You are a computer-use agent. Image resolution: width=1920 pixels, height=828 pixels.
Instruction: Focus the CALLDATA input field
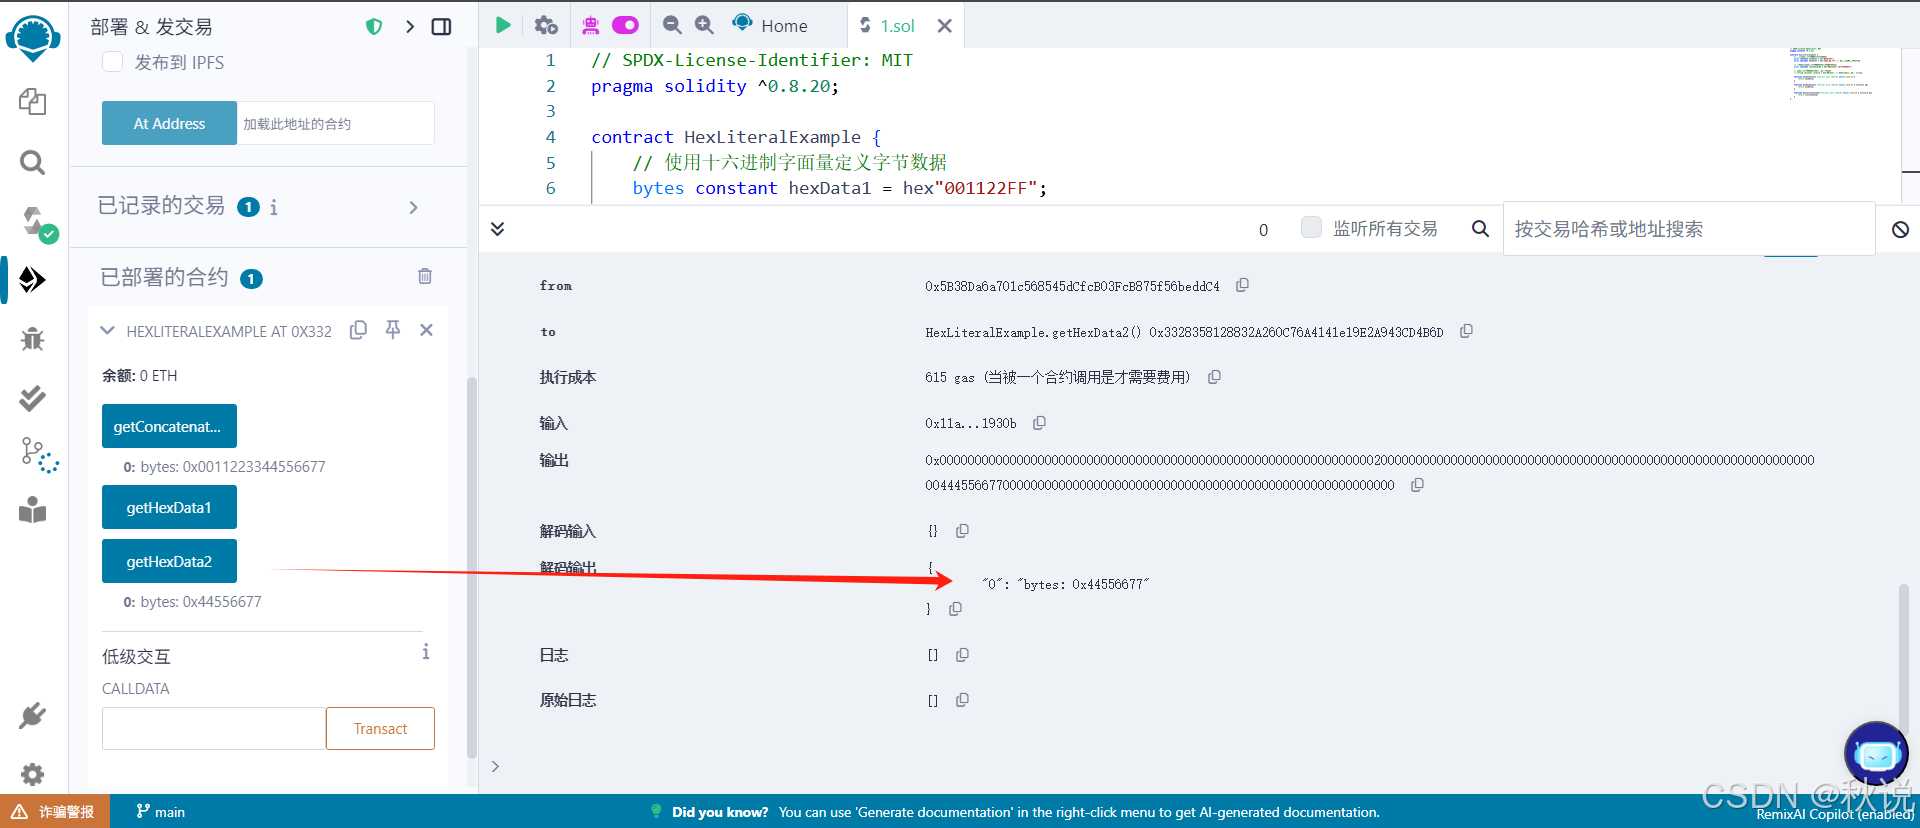tap(213, 728)
